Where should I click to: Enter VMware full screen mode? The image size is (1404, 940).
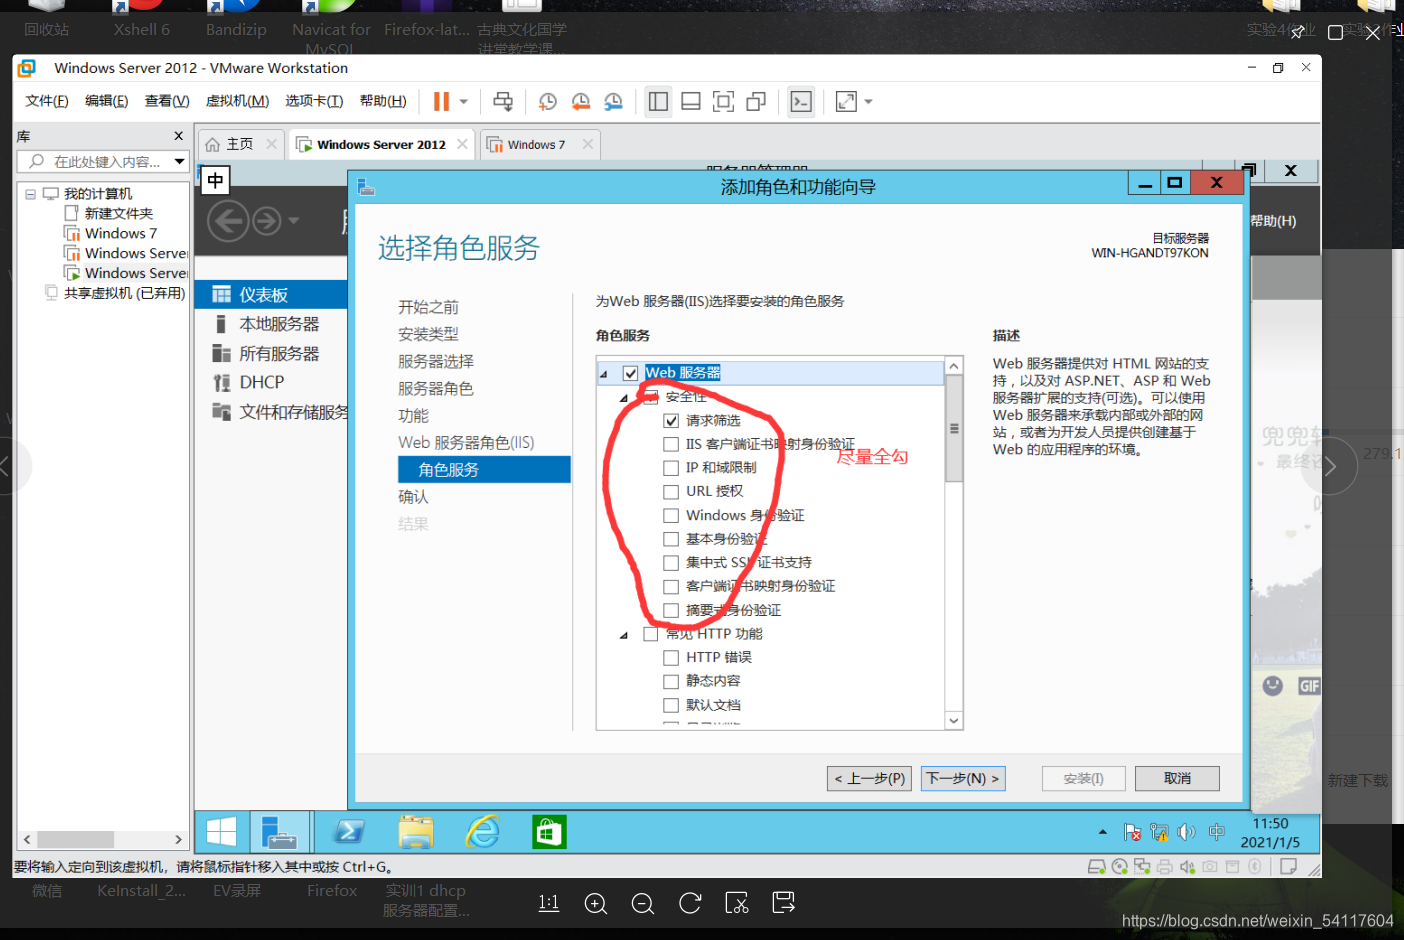click(723, 101)
